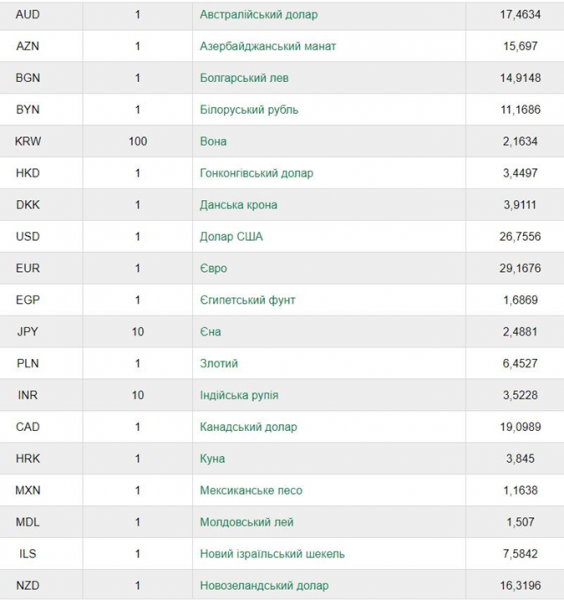Image resolution: width=564 pixels, height=600 pixels.
Task: Select the Індійська рупія link
Action: [x=239, y=395]
